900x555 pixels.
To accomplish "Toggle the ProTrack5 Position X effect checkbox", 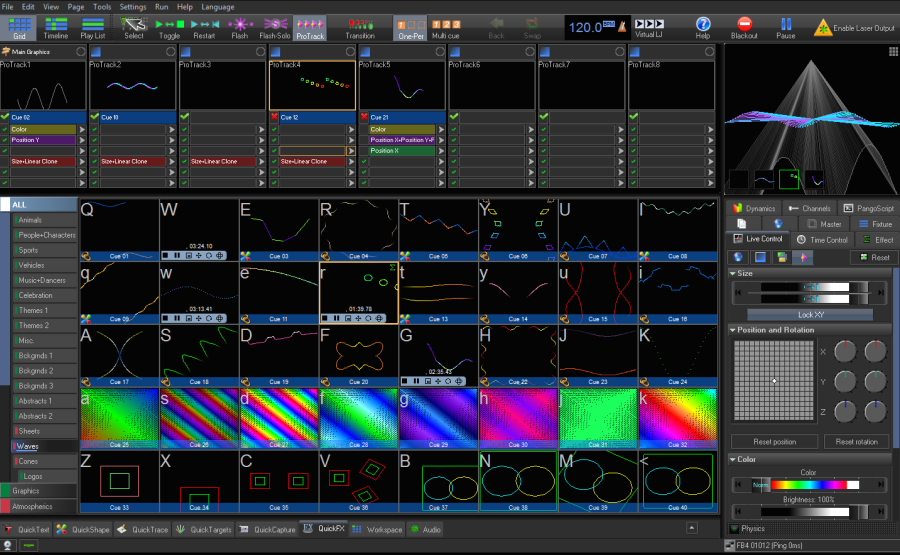I will 365,151.
